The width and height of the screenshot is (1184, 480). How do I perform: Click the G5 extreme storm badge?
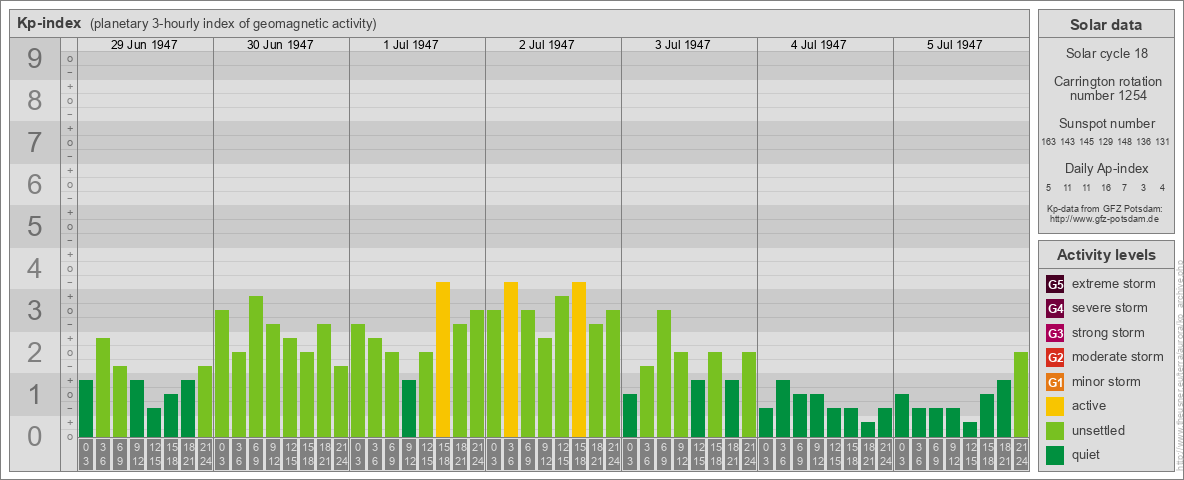click(x=1055, y=285)
